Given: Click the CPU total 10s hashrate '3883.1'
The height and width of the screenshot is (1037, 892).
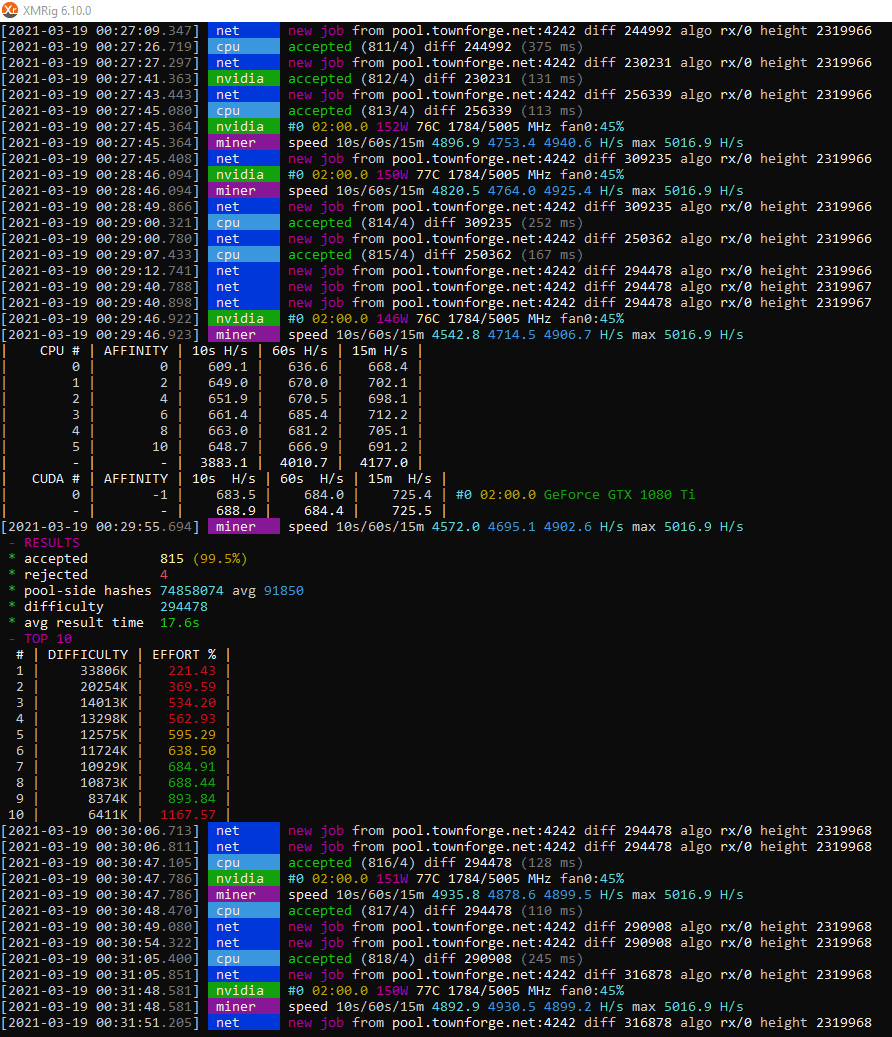Looking at the screenshot, I should point(223,463).
